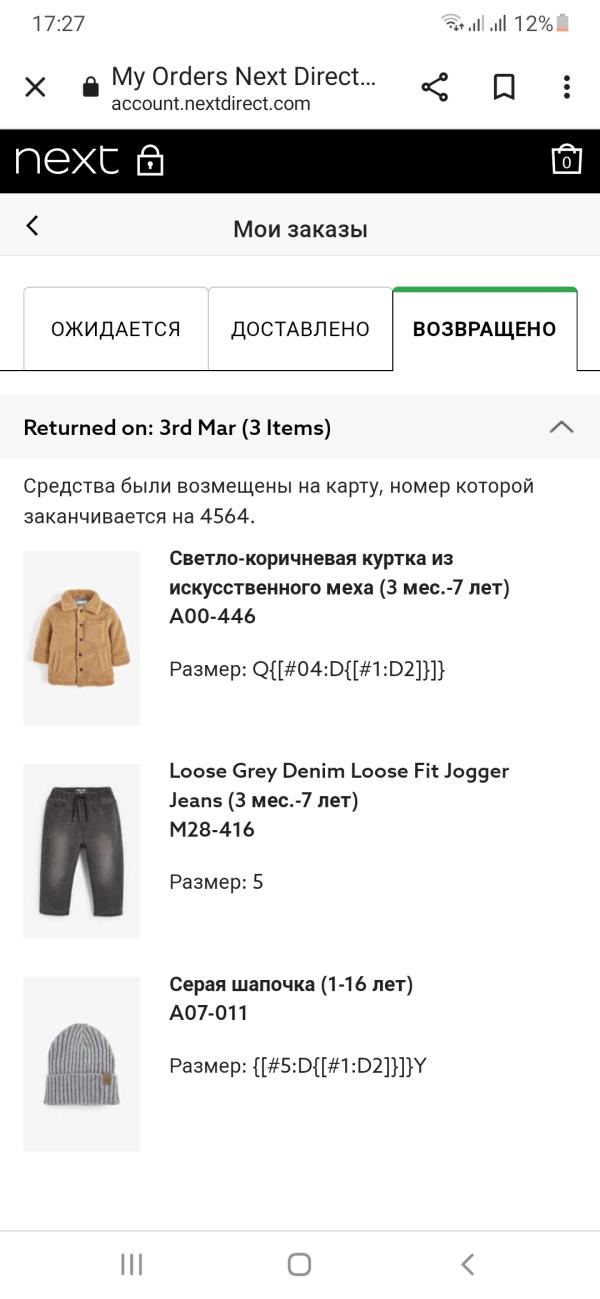Tap the Loose Grey Denim Jogger Jeans title

click(x=339, y=785)
